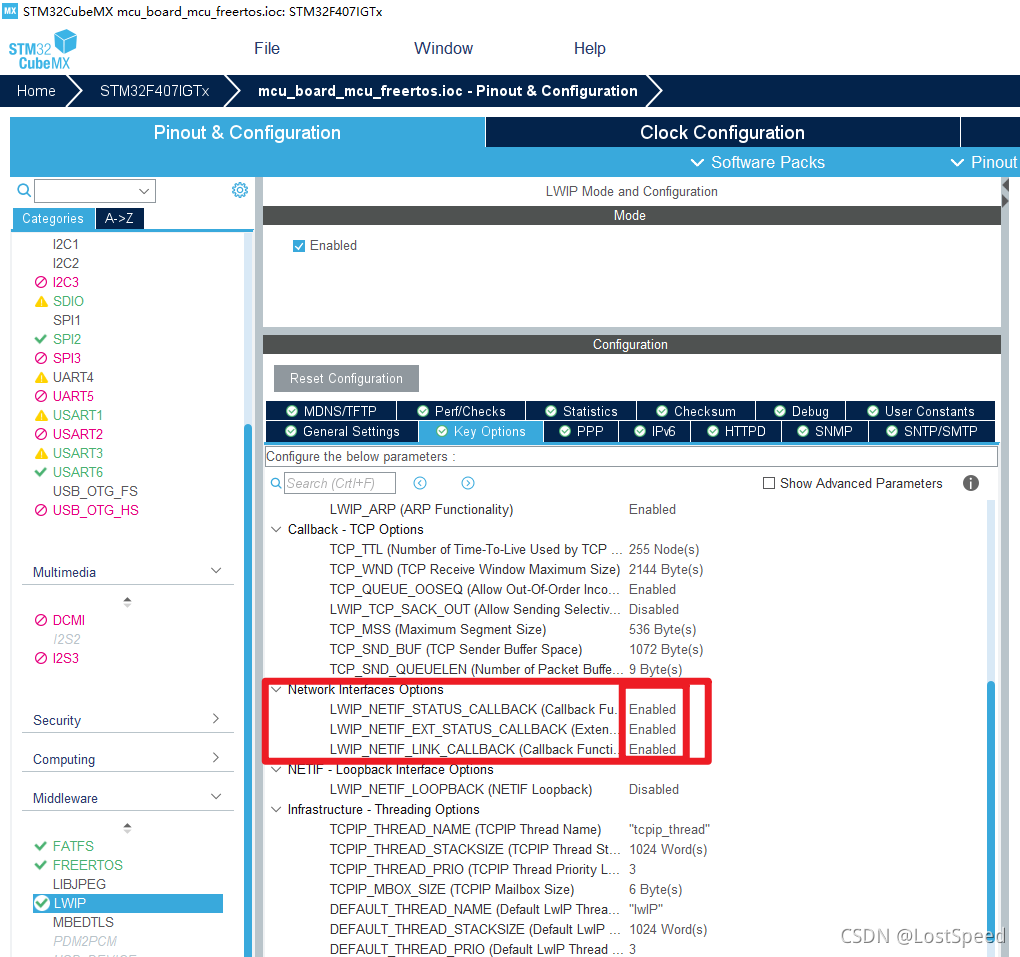The height and width of the screenshot is (957, 1020).
Task: Enable Show Advanced Parameters checkbox
Action: [769, 483]
